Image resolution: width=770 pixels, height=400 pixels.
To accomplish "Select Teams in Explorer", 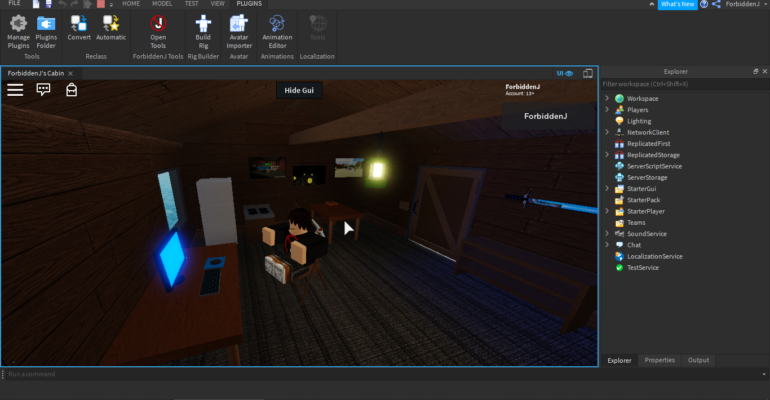I will pos(636,223).
